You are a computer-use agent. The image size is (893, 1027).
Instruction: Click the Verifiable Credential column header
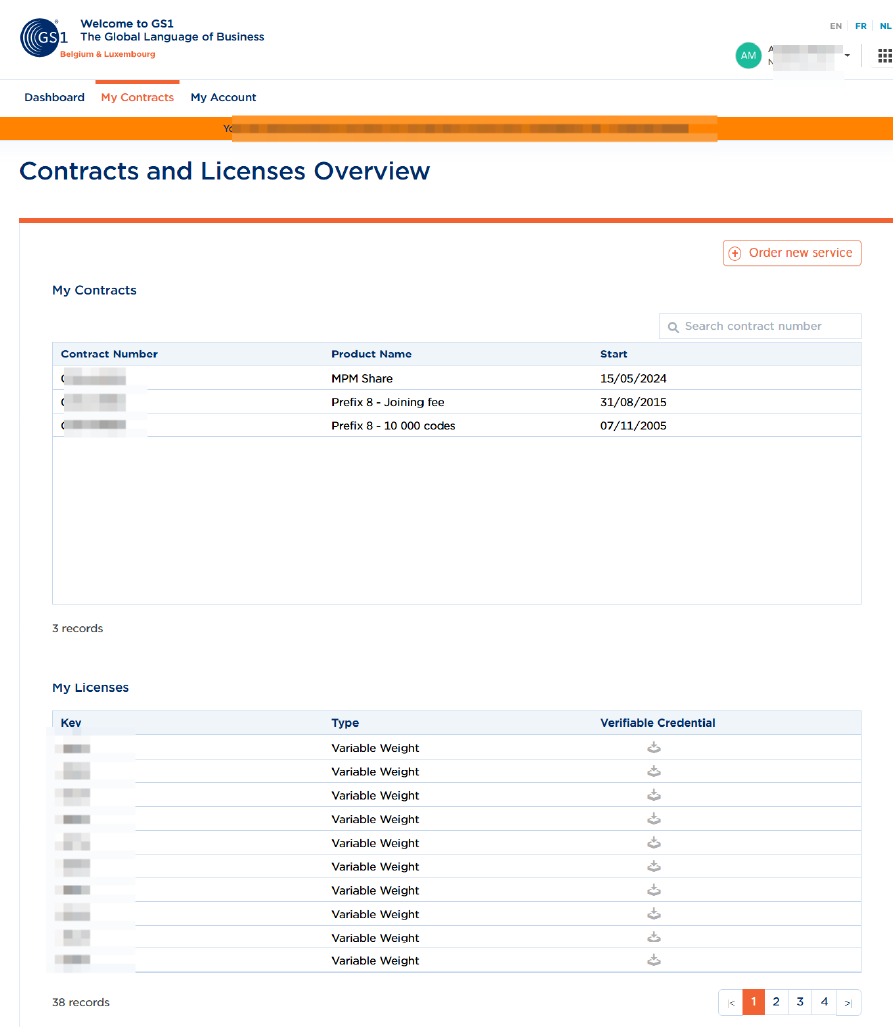pyautogui.click(x=658, y=723)
